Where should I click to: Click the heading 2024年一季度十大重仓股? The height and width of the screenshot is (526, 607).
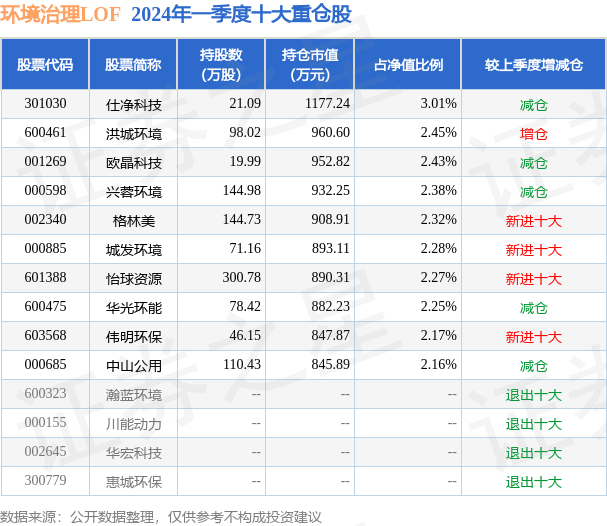point(241,14)
